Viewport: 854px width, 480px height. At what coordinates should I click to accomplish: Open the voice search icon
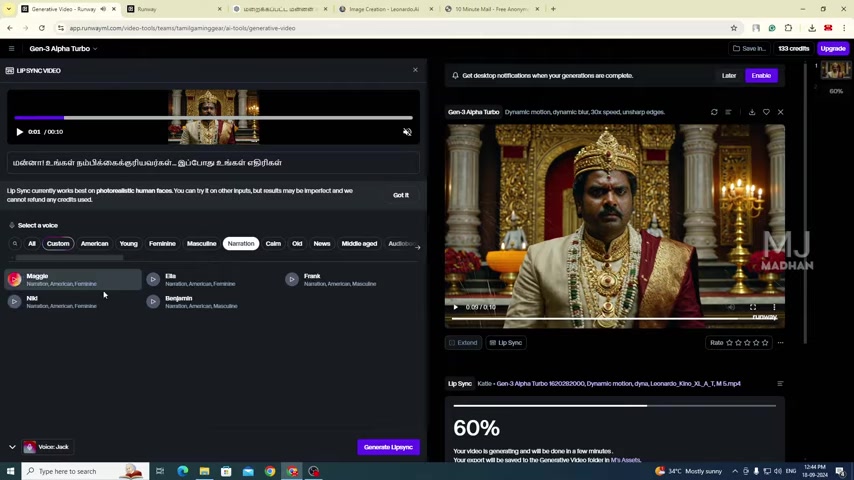[15, 244]
